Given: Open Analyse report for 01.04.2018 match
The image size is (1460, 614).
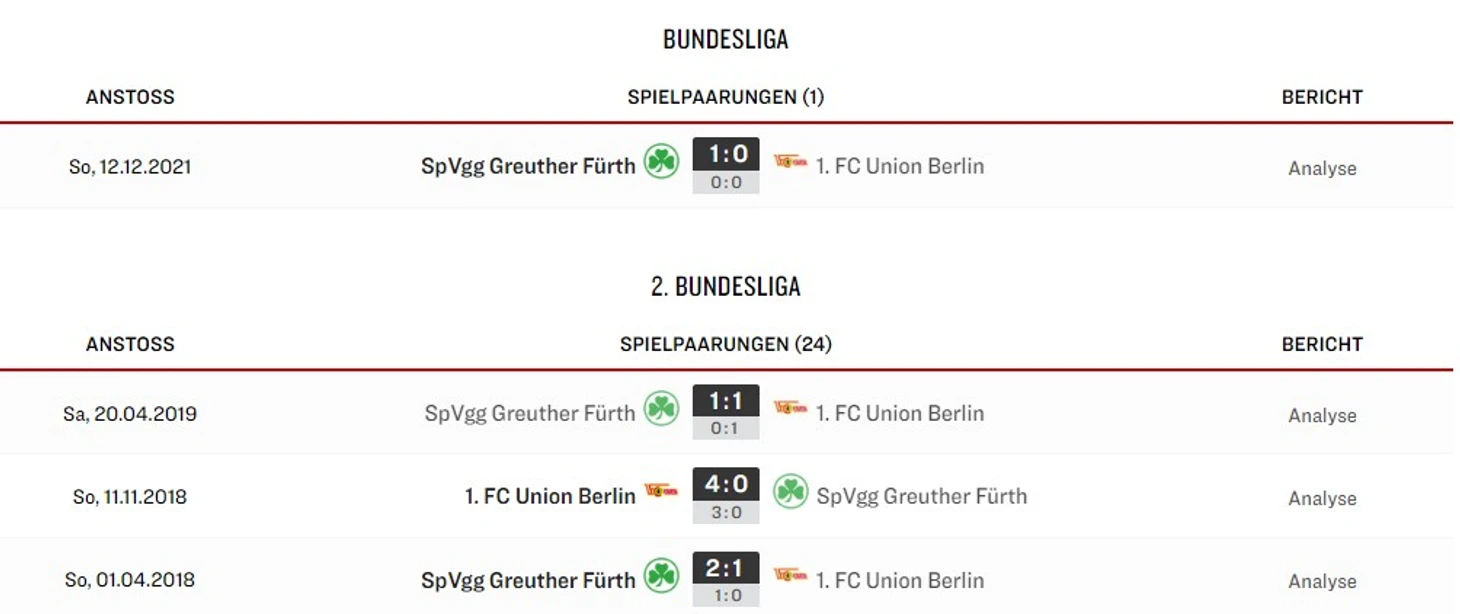Looking at the screenshot, I should (x=1322, y=581).
